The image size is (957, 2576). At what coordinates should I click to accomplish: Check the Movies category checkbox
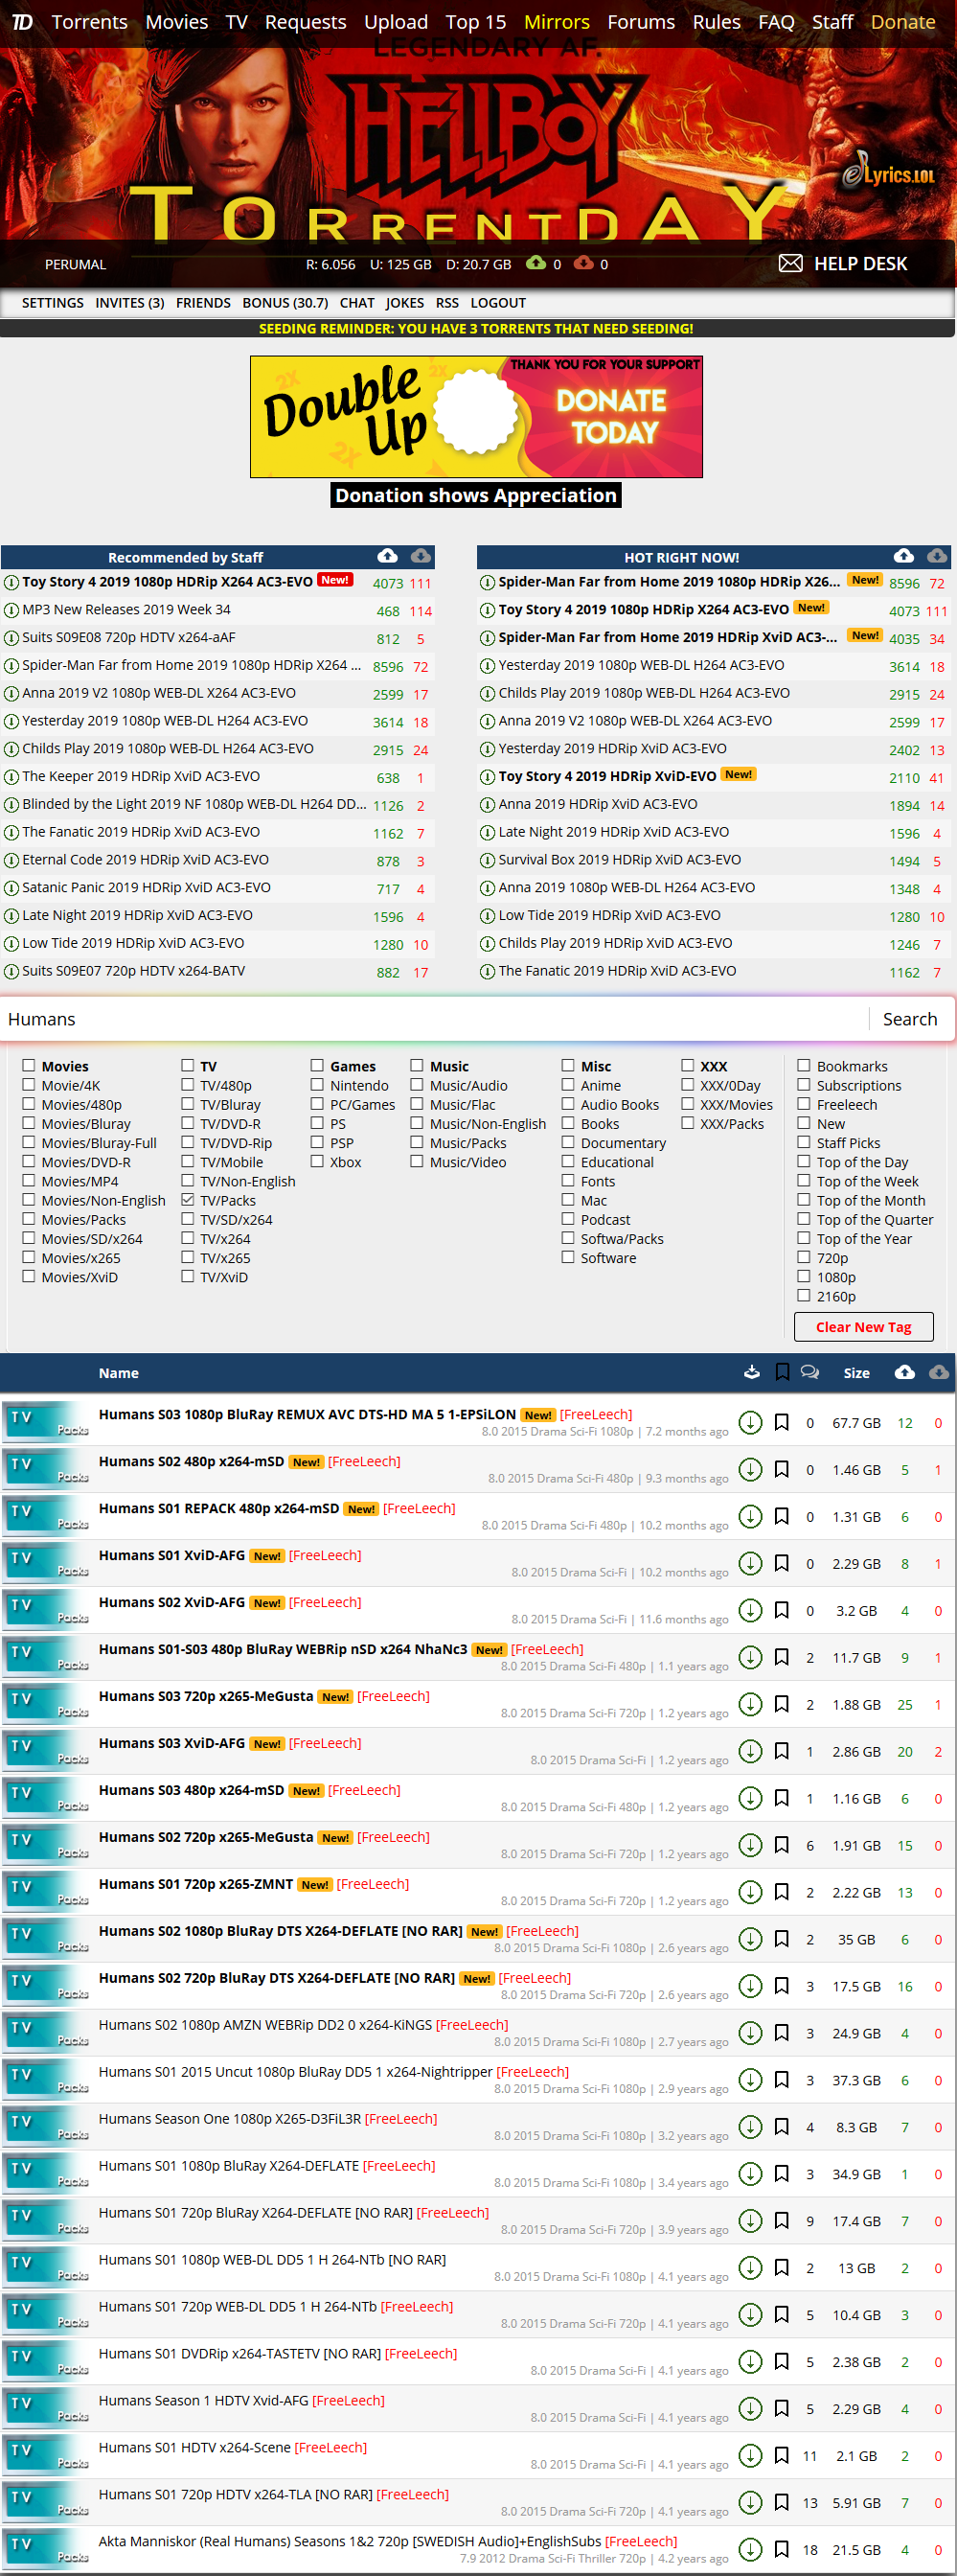coord(28,1065)
